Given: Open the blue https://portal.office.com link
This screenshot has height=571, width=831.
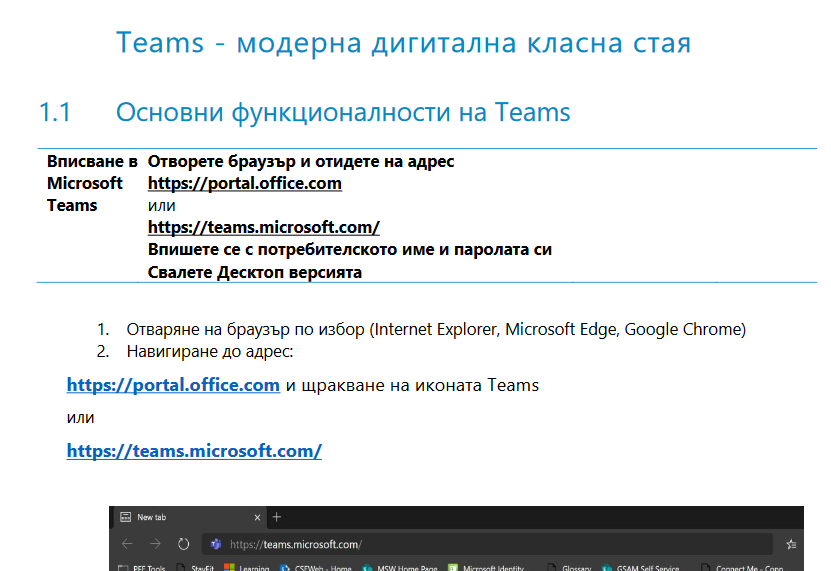Looking at the screenshot, I should pos(173,385).
